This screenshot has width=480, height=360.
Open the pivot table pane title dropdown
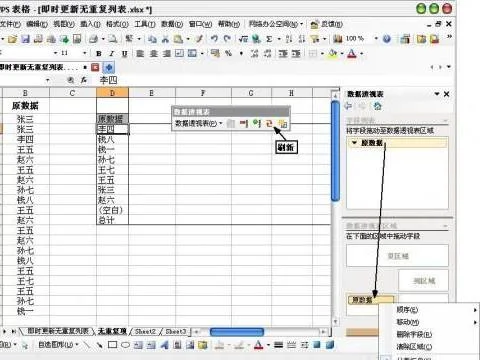point(437,94)
